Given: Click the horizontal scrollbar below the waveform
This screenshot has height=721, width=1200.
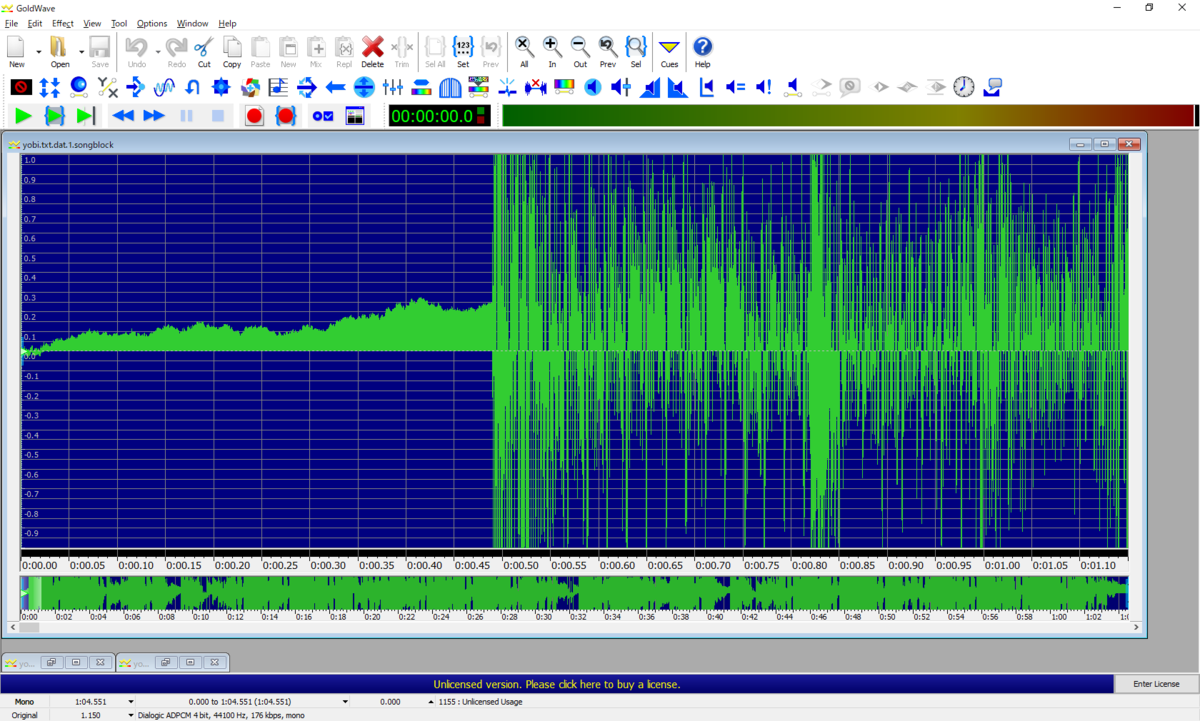Looking at the screenshot, I should coord(574,628).
